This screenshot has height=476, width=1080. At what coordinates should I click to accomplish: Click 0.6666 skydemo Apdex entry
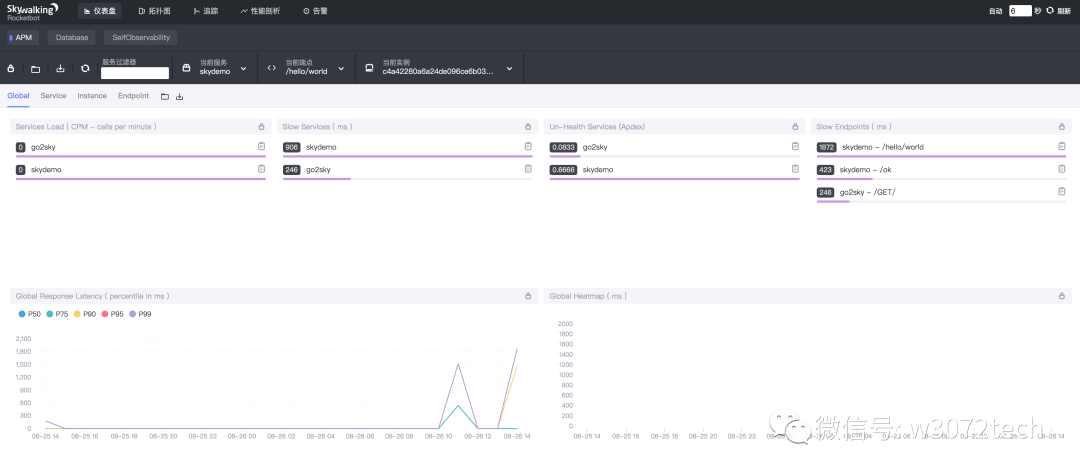click(674, 171)
